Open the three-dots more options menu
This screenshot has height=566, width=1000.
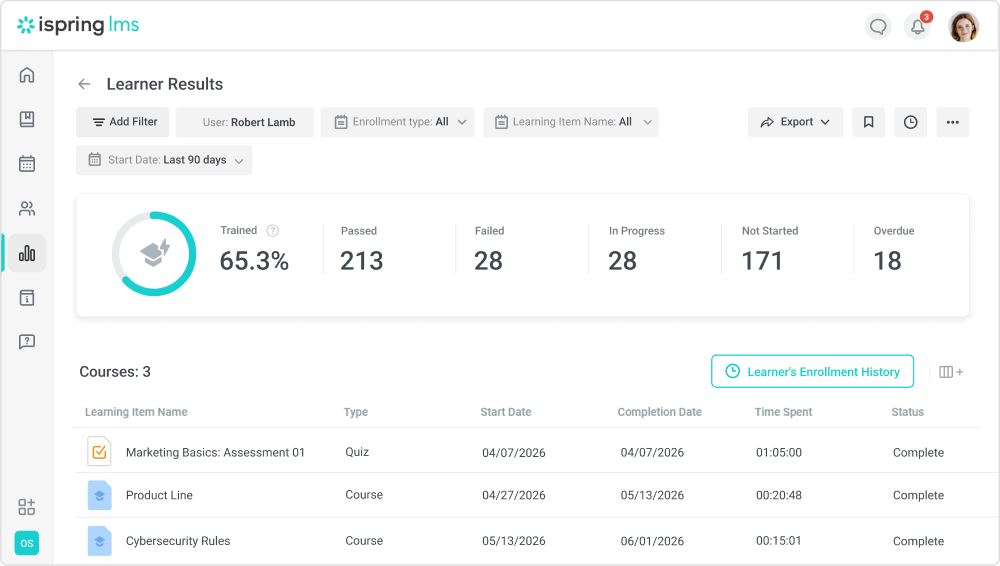[953, 122]
